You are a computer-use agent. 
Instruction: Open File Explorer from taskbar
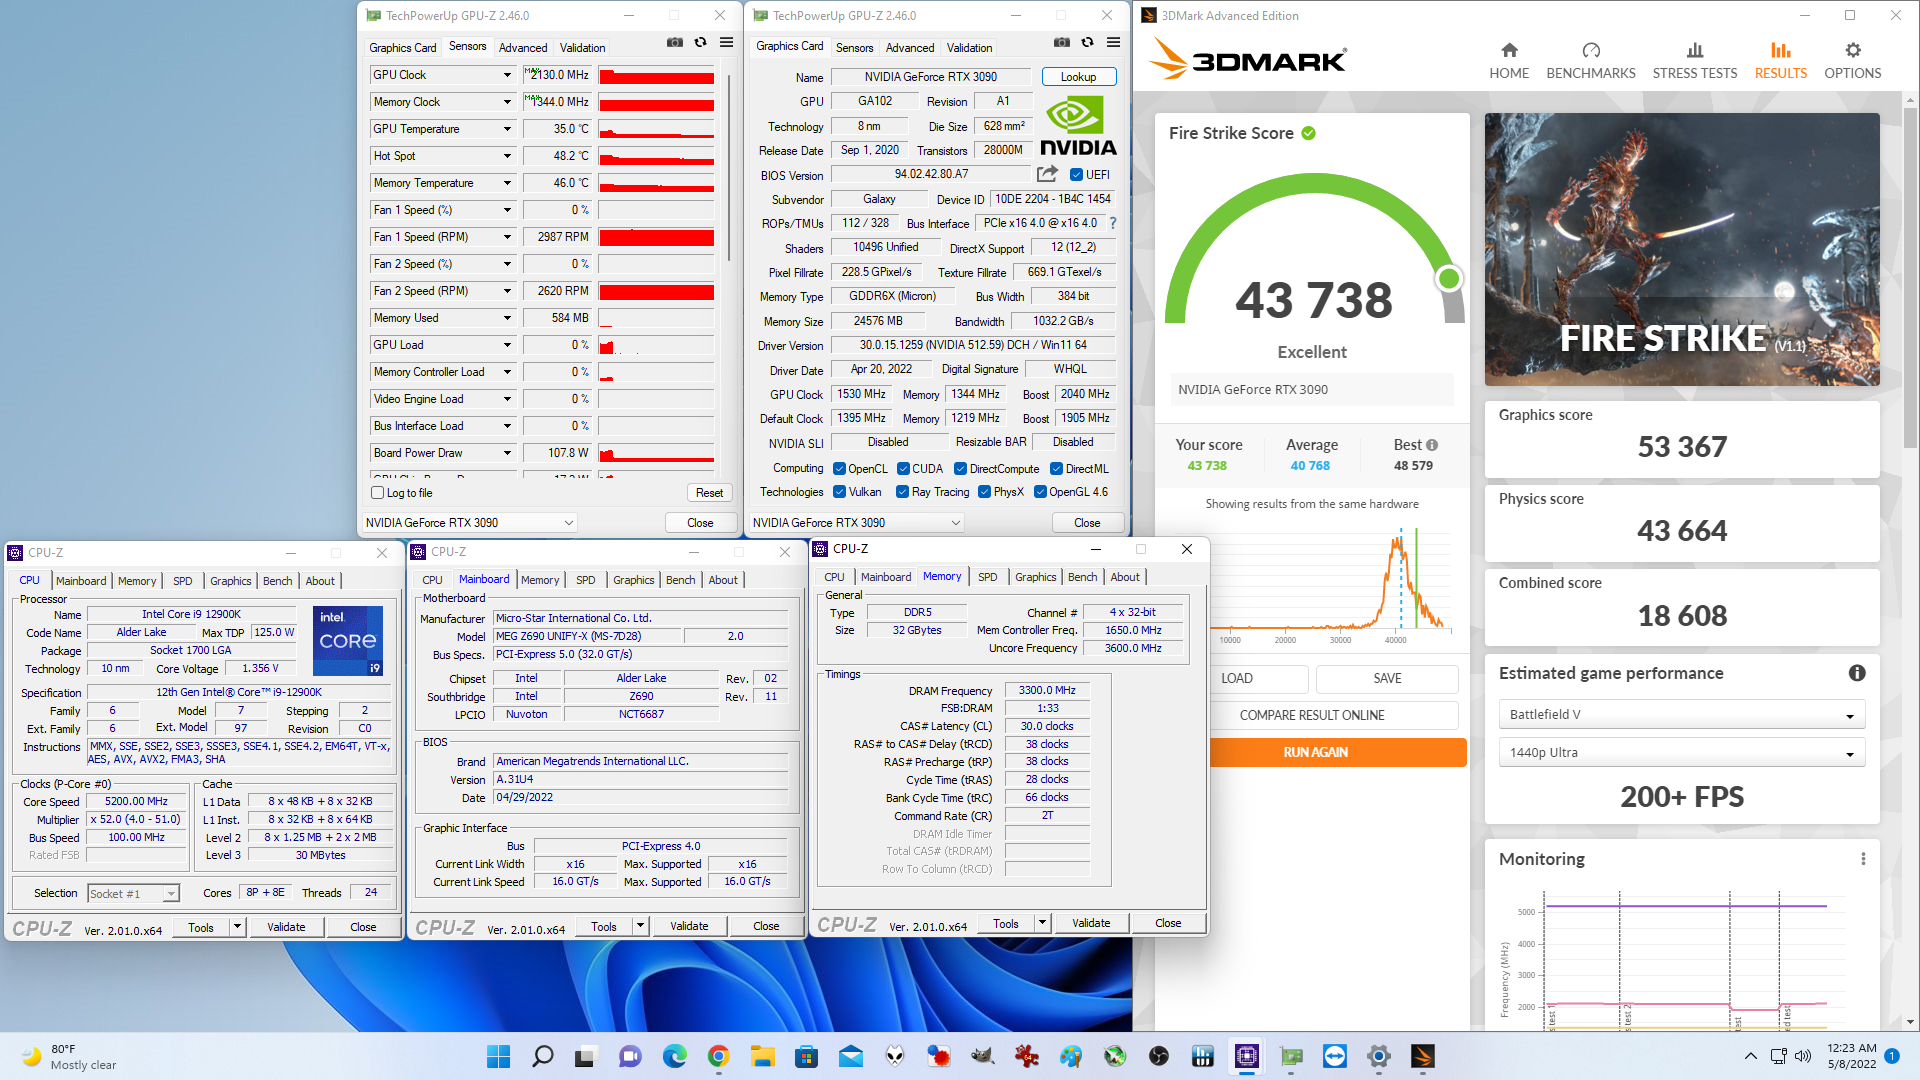[x=763, y=1056]
